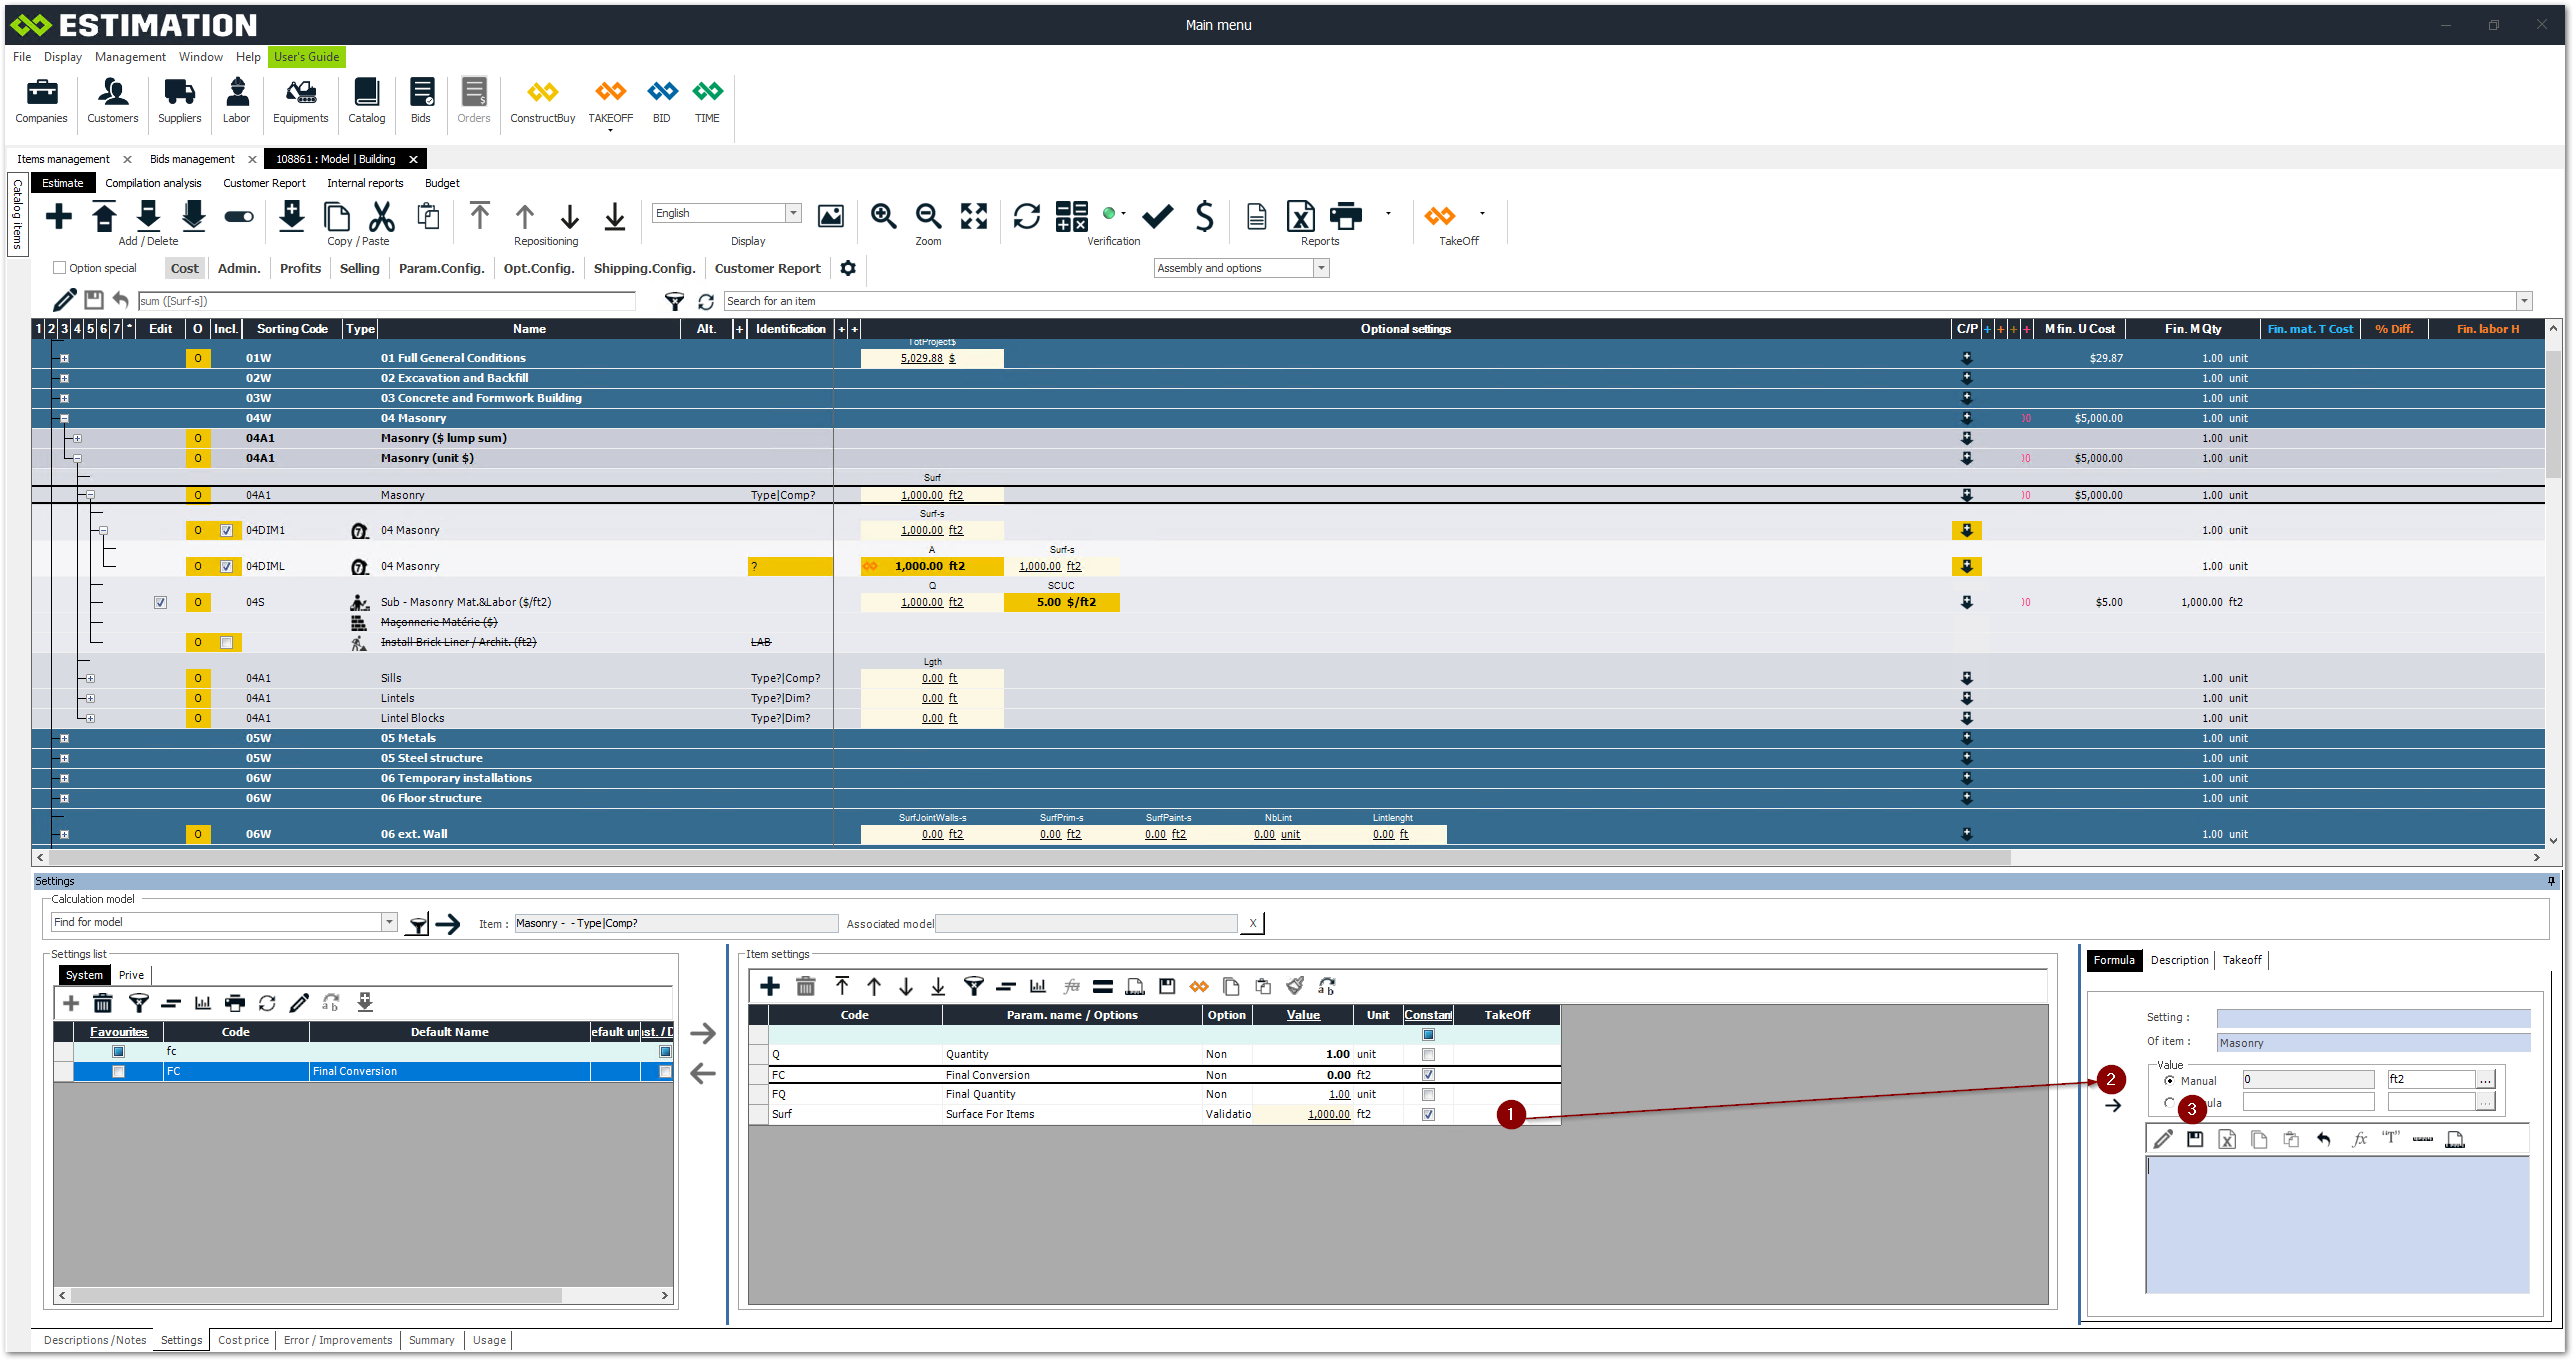Open the Management menu
The width and height of the screenshot is (2574, 1361).
pyautogui.click(x=130, y=57)
